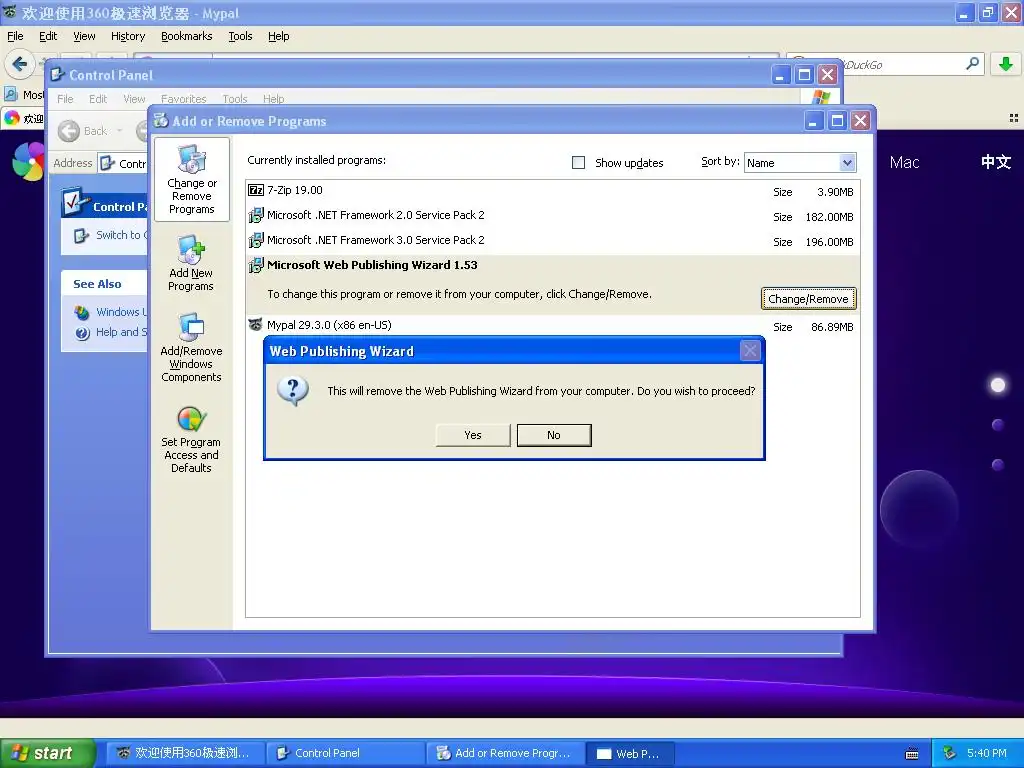The width and height of the screenshot is (1024, 768).
Task: Open the browser History menu
Action: [x=127, y=36]
